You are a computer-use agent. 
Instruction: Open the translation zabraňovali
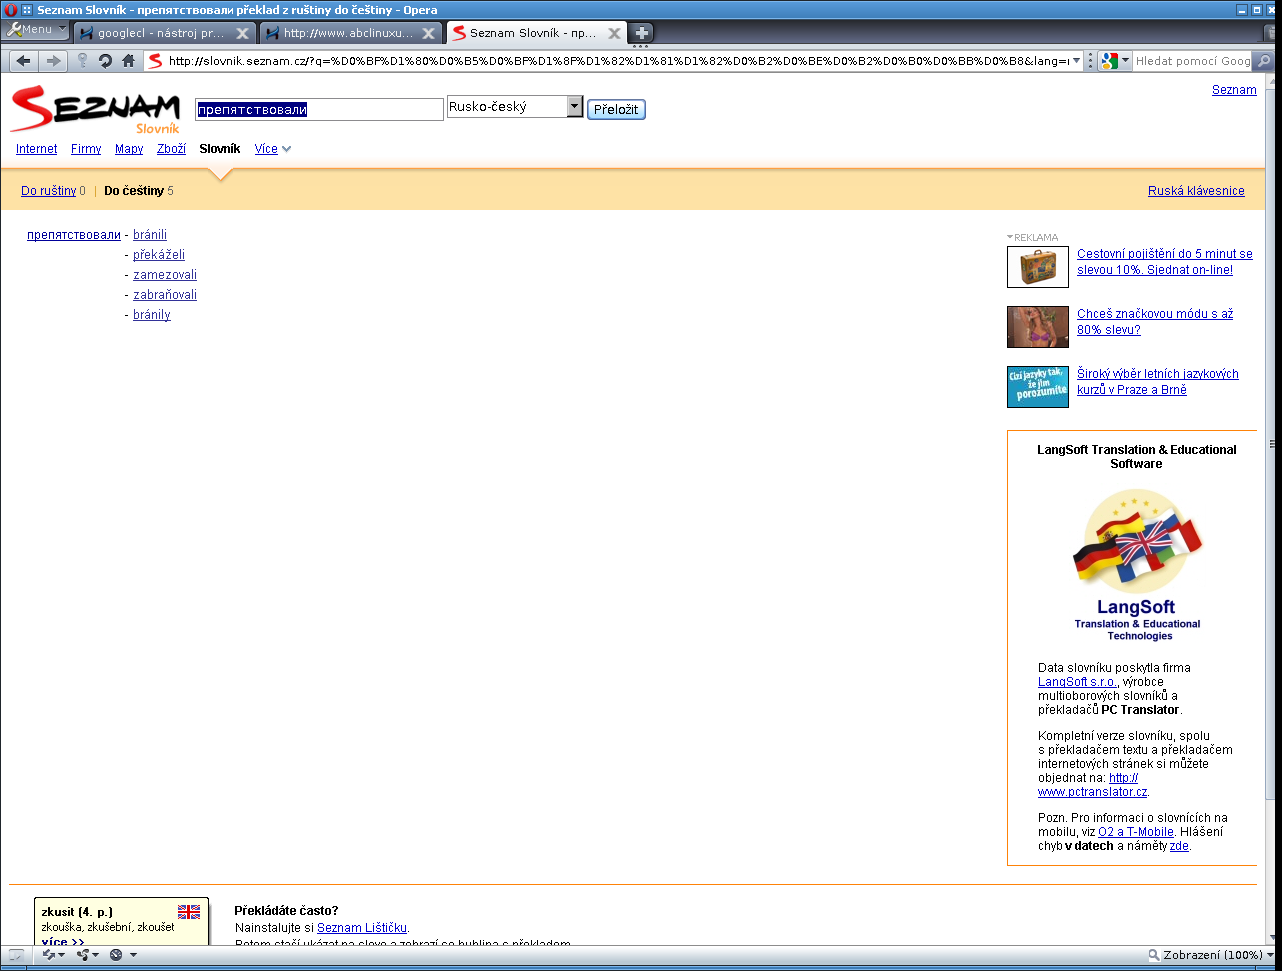click(x=165, y=295)
